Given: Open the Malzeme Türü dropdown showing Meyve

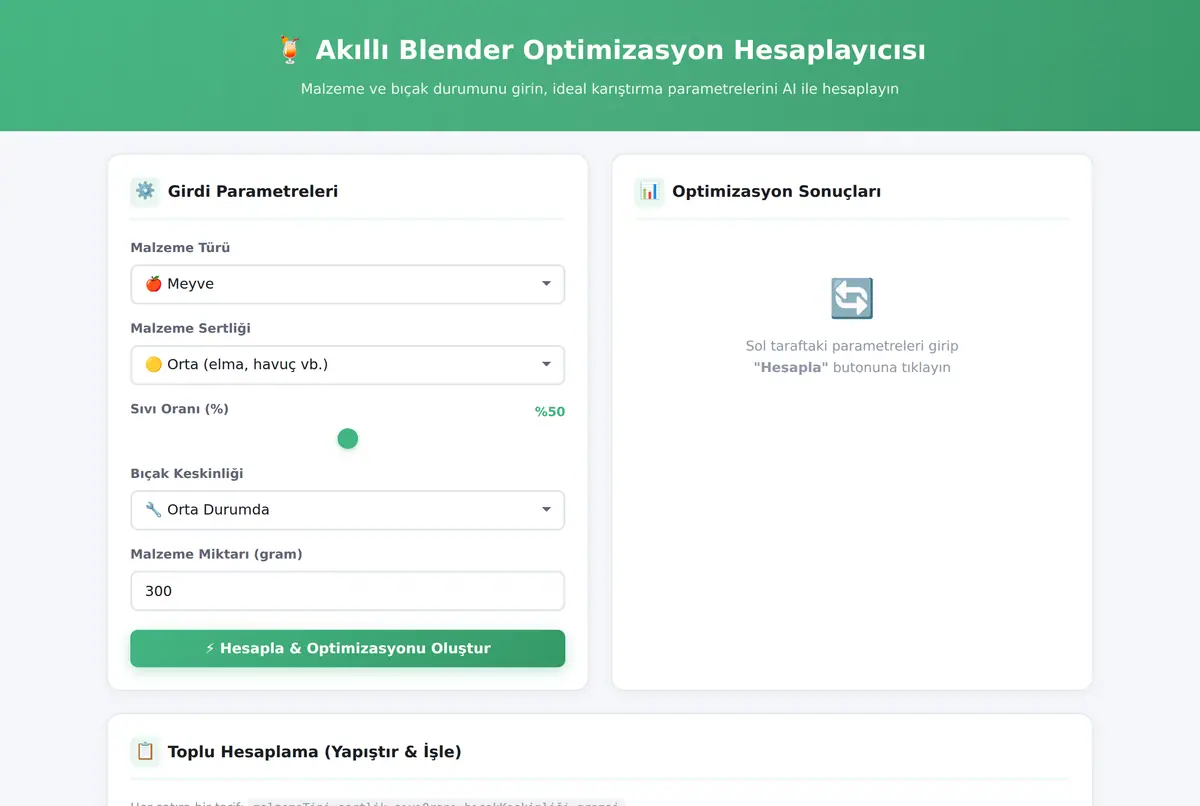Looking at the screenshot, I should 348,284.
